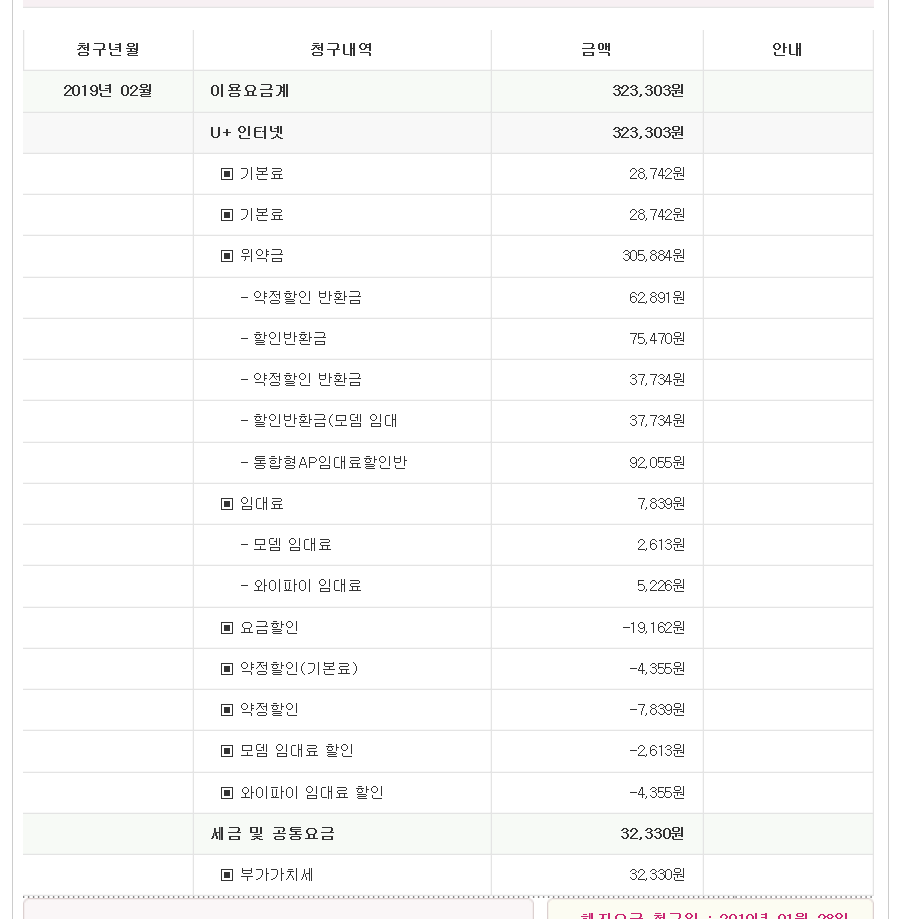Click the 통합형AP임대료할인반 item

click(x=324, y=463)
